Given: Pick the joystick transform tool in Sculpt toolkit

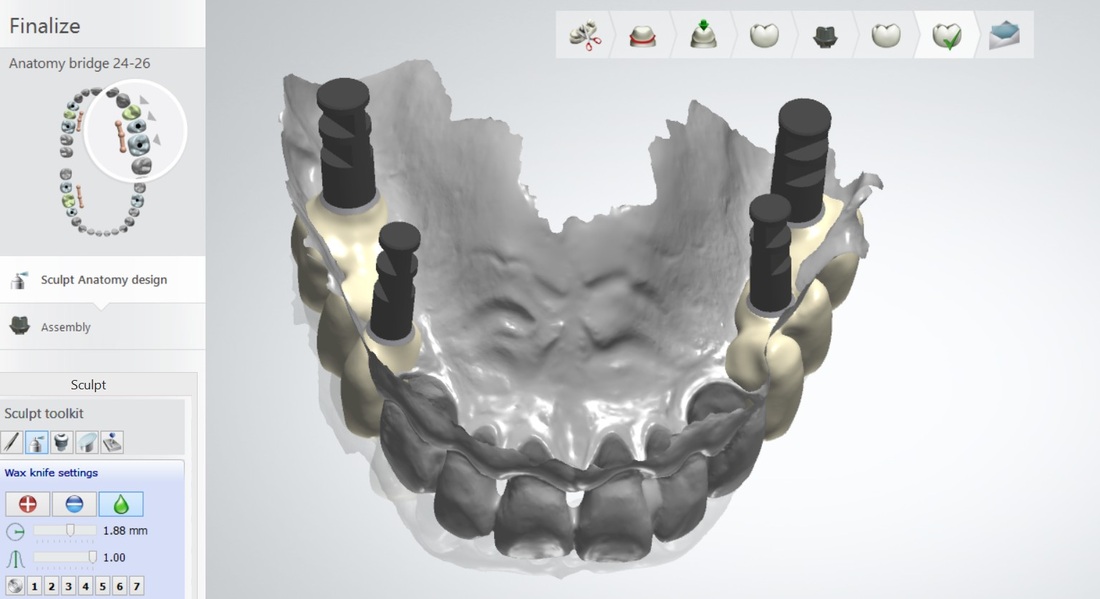Looking at the screenshot, I should [112, 441].
